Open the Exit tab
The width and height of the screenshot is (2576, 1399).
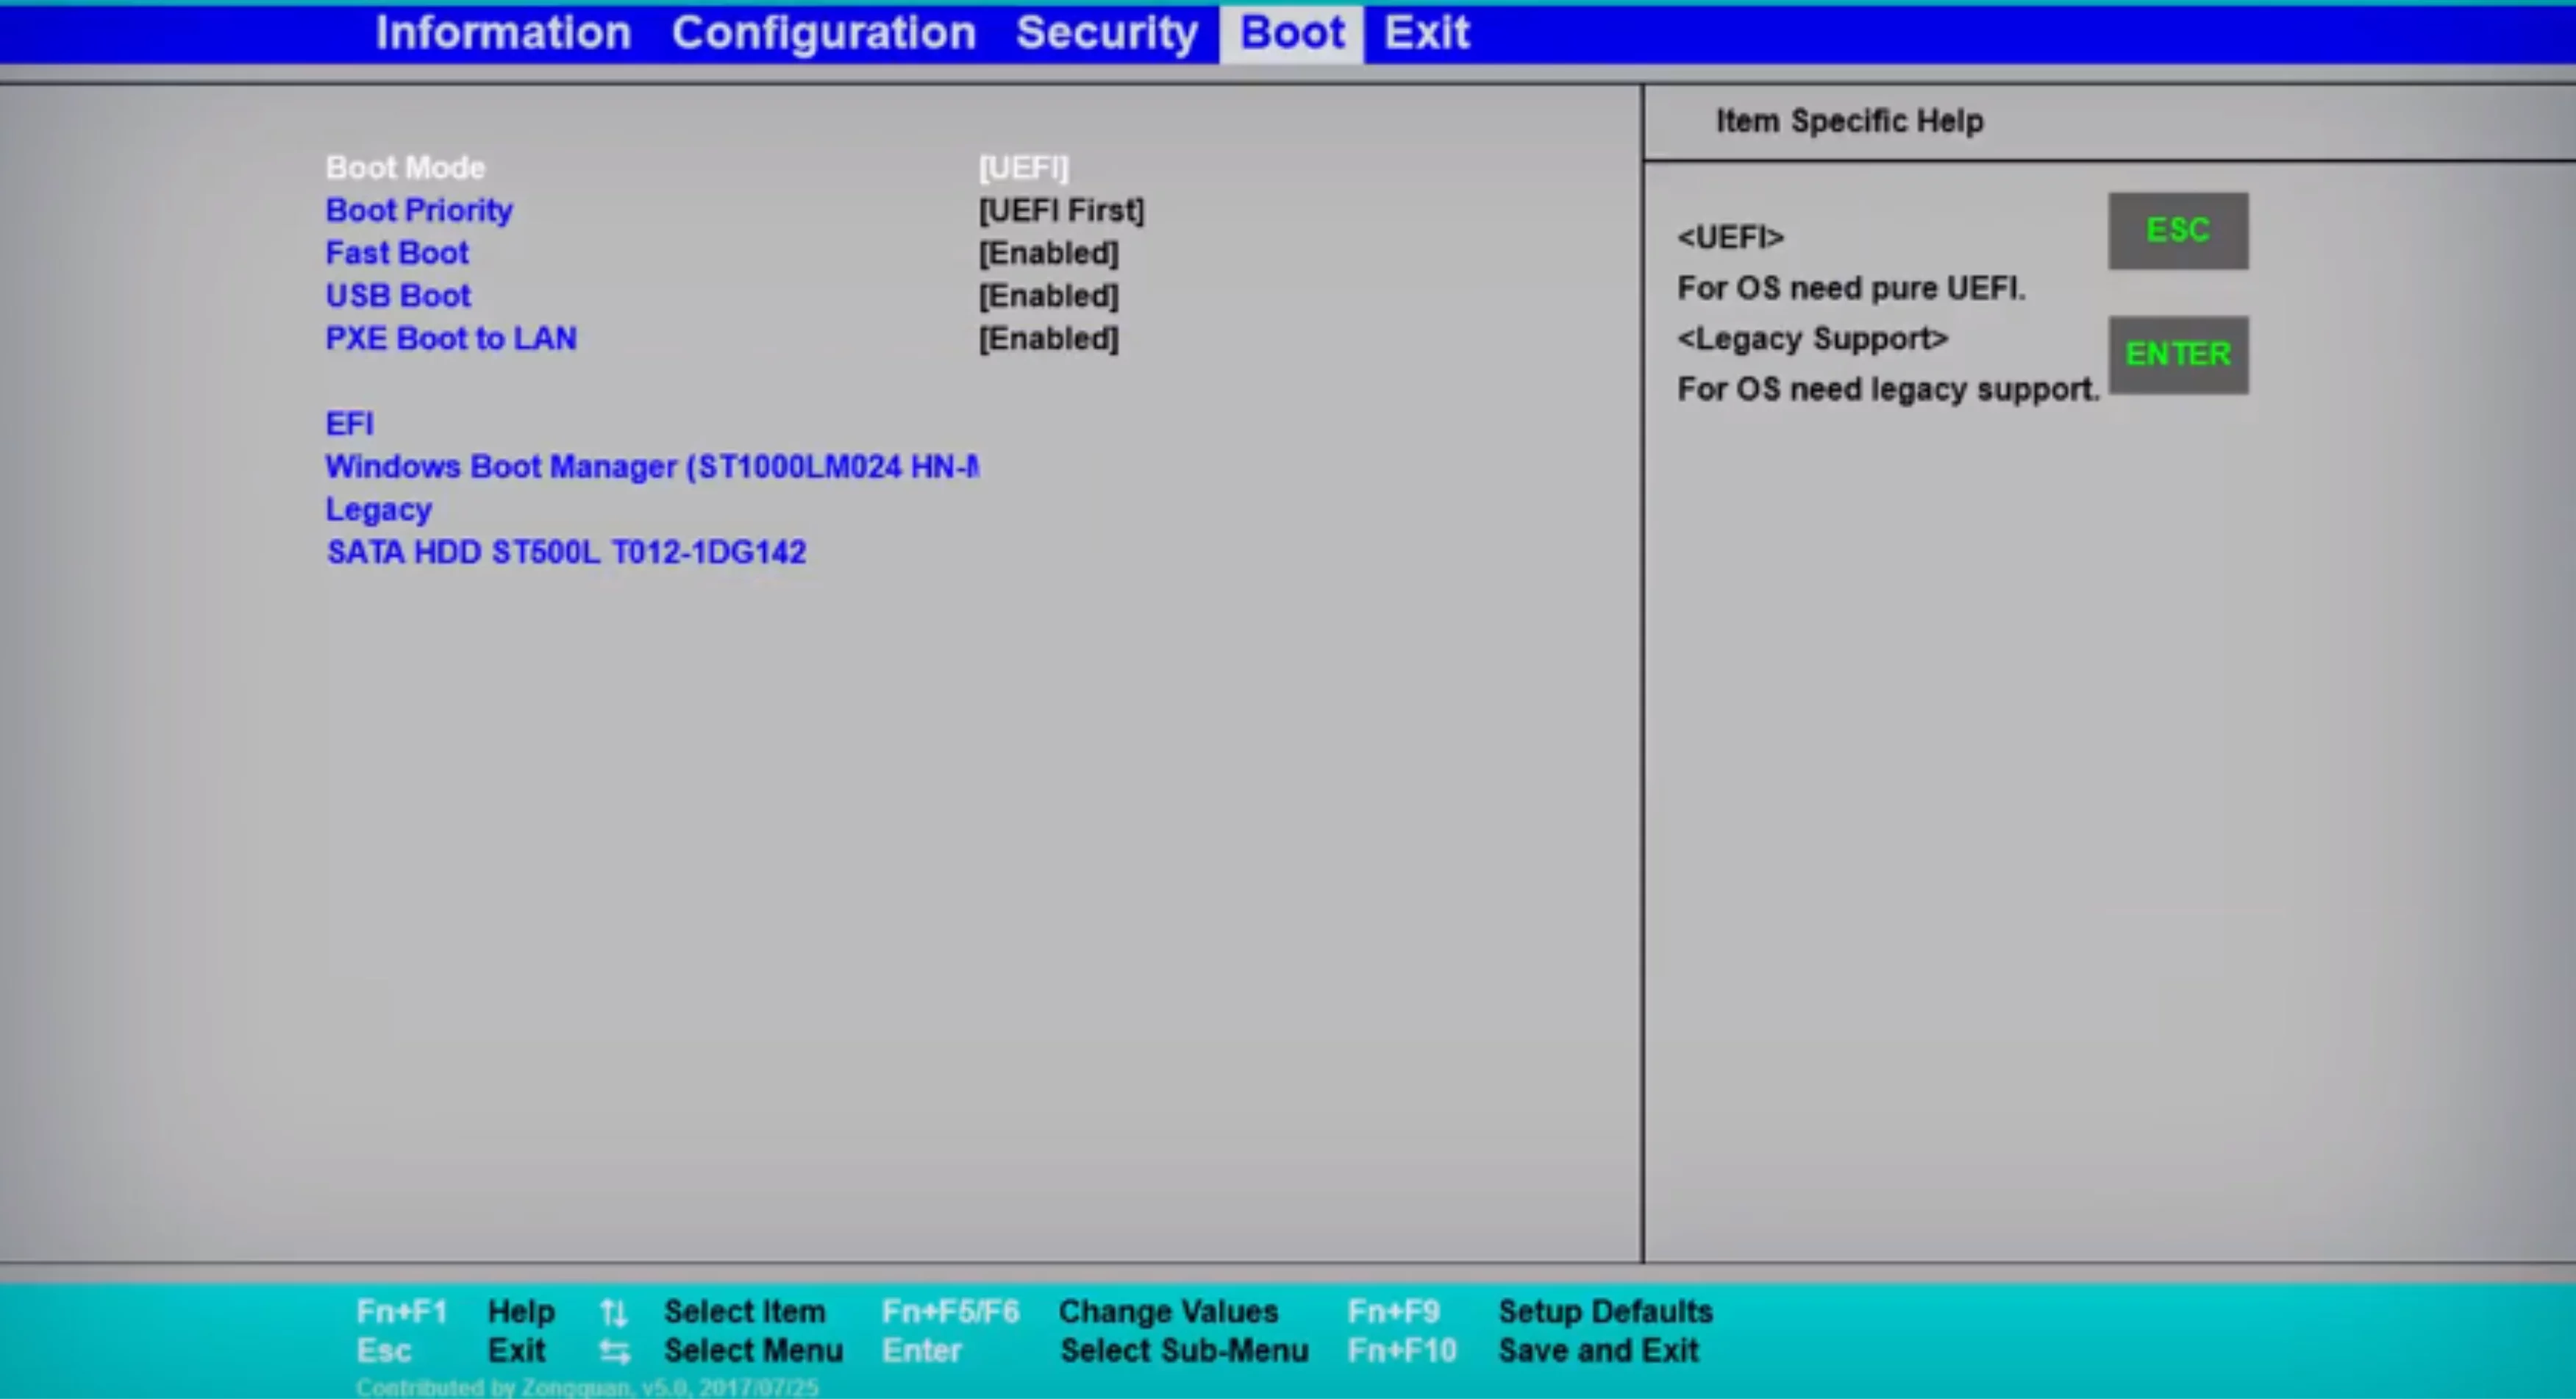point(1426,33)
